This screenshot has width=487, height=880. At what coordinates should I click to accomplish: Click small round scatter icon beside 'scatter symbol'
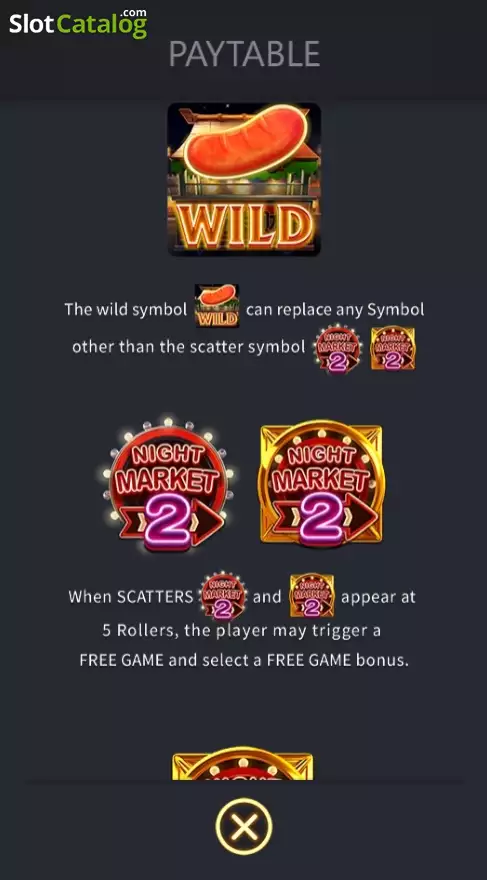(x=338, y=348)
